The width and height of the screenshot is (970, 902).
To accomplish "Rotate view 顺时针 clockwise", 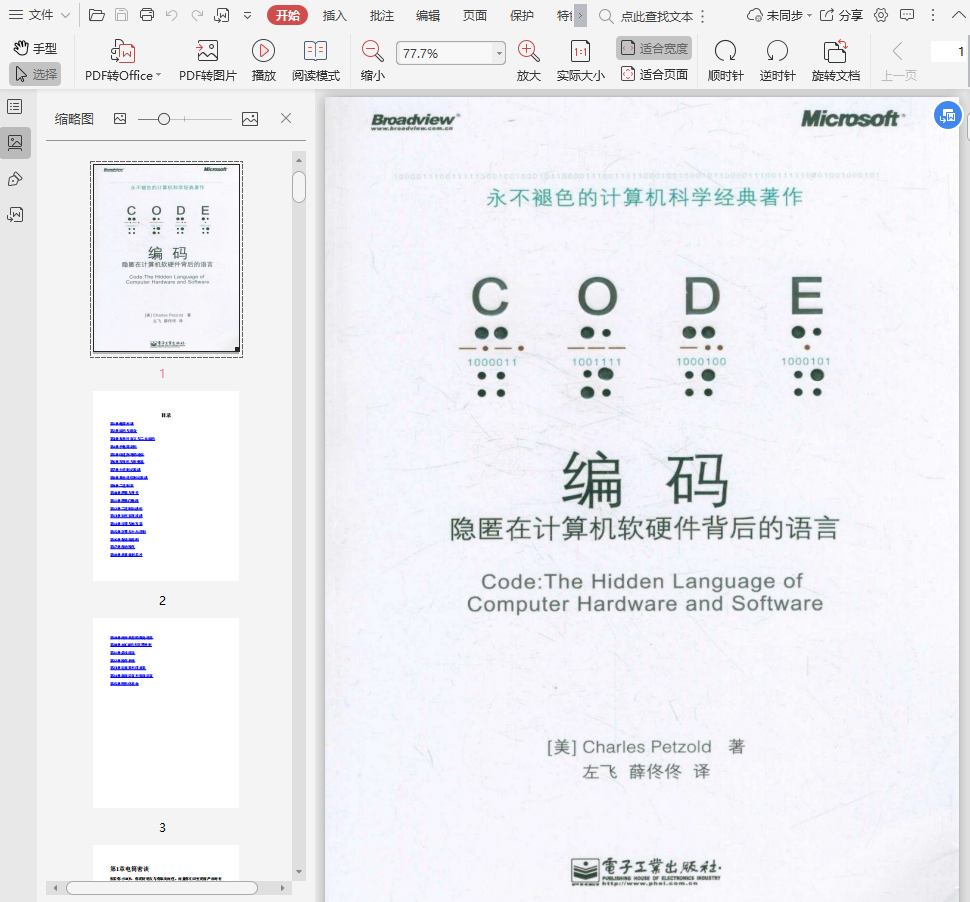I will [x=725, y=61].
